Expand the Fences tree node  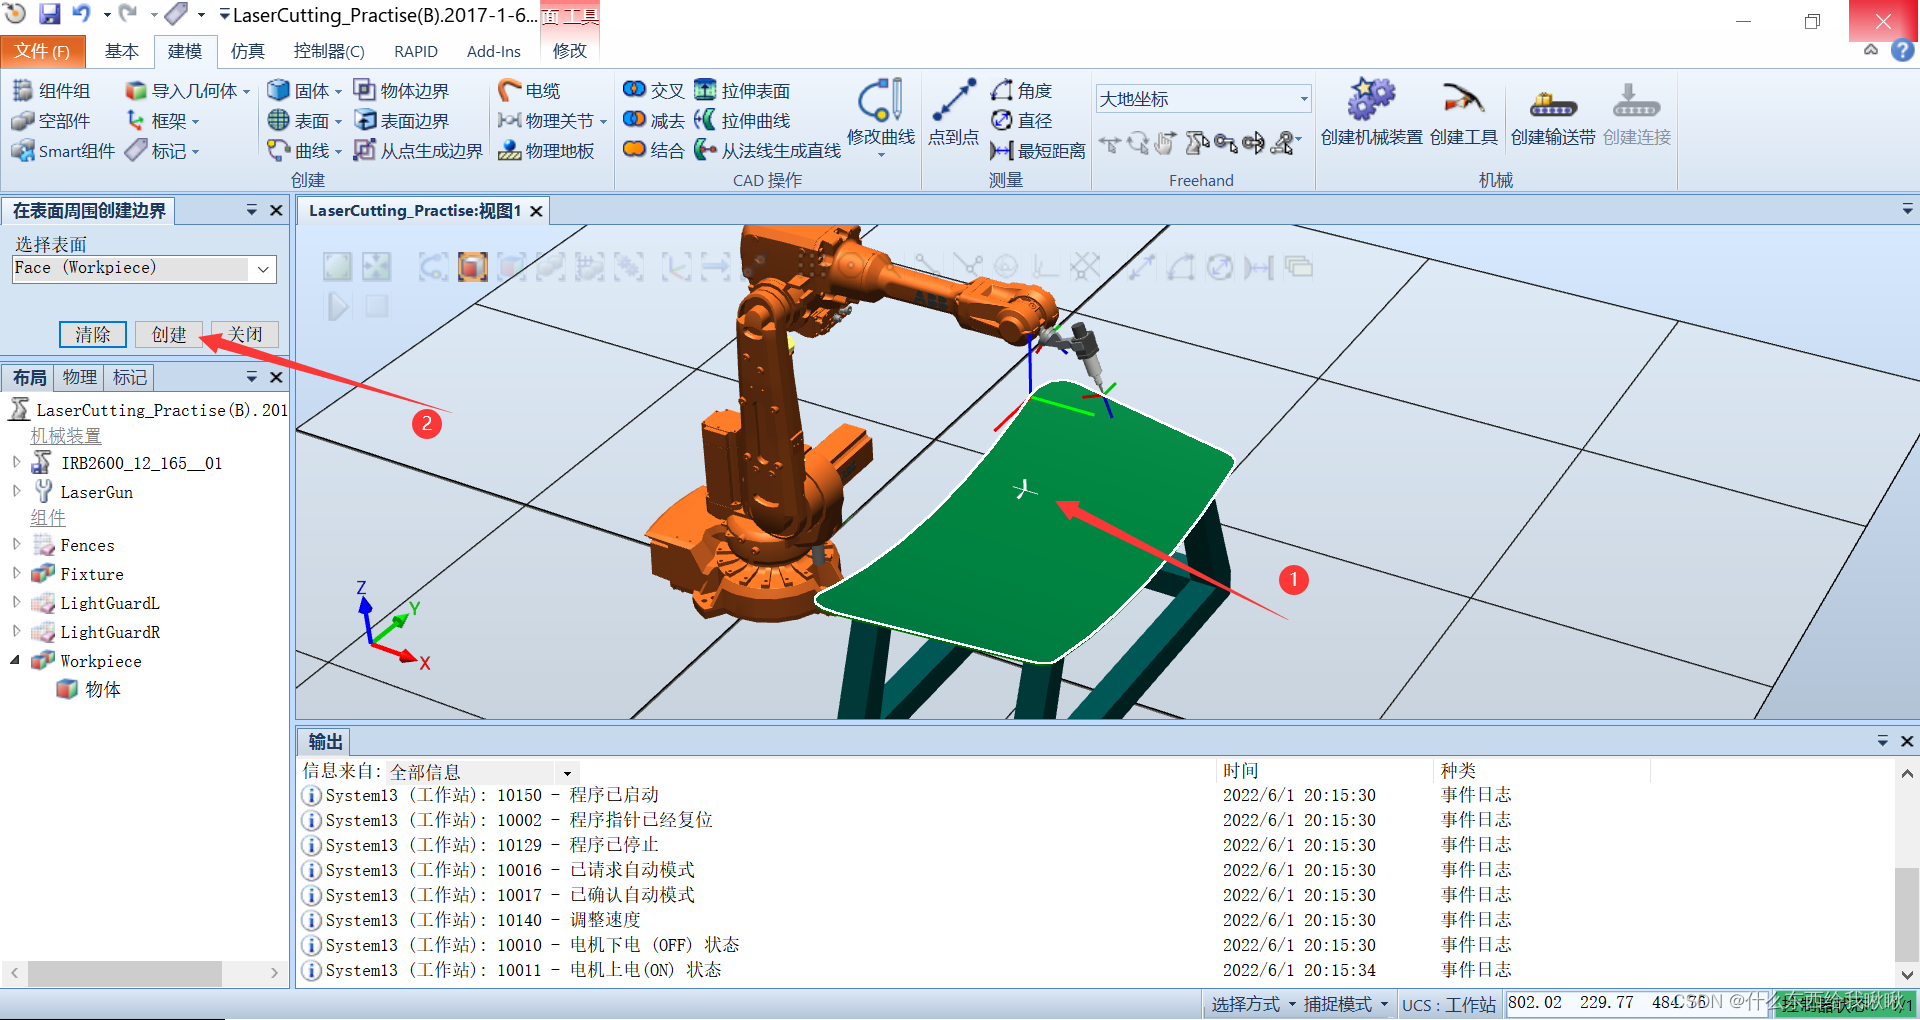click(16, 544)
